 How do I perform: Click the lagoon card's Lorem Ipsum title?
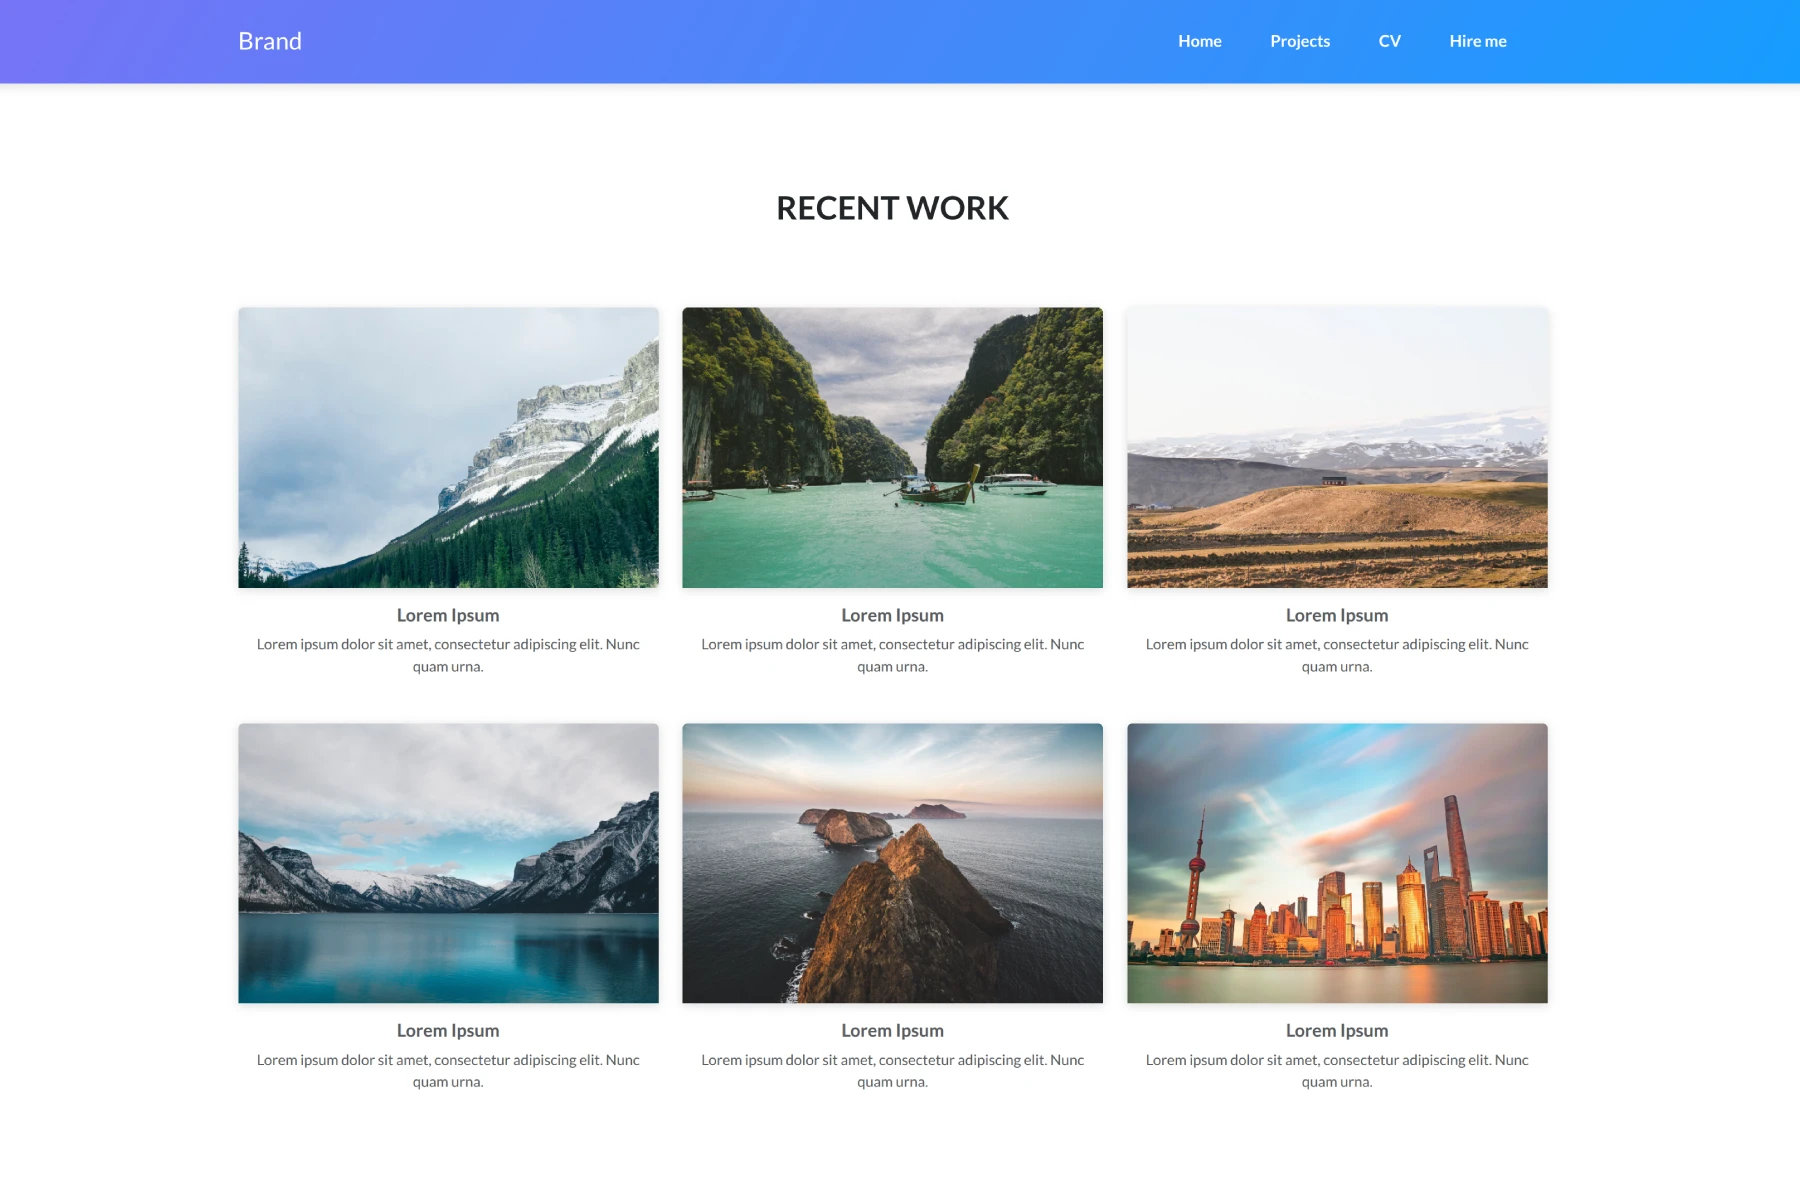click(891, 615)
